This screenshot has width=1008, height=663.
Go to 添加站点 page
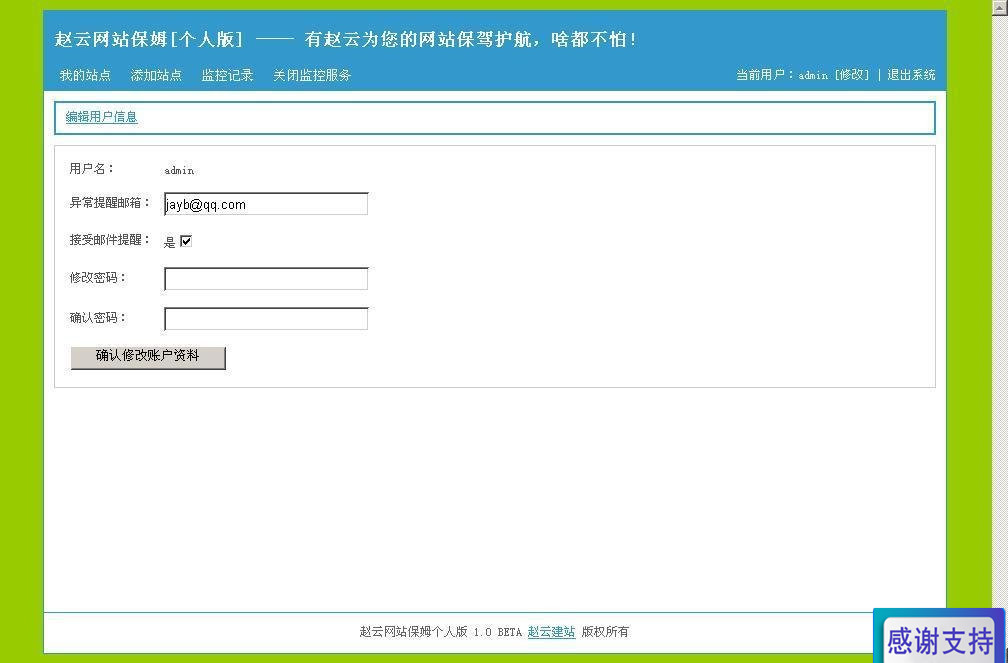click(x=156, y=75)
